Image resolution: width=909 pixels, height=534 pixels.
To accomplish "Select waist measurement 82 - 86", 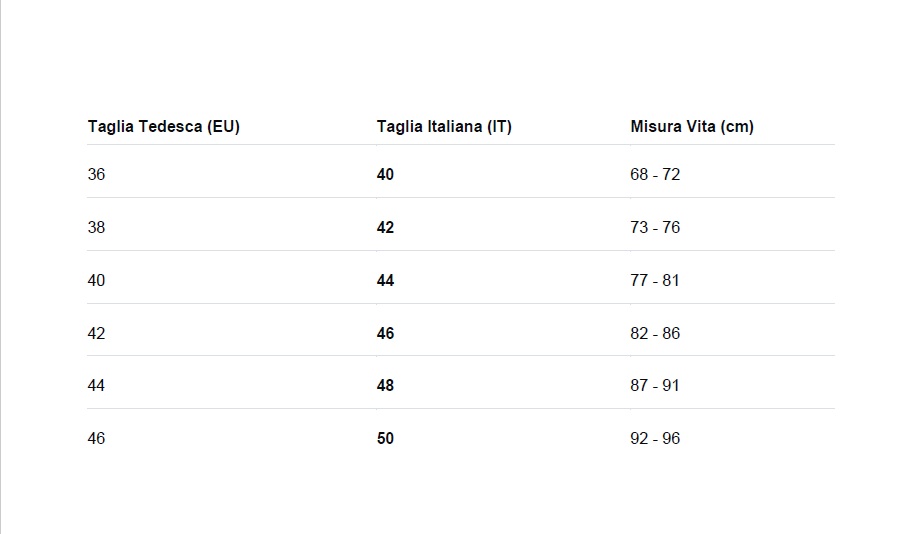I will [x=655, y=333].
